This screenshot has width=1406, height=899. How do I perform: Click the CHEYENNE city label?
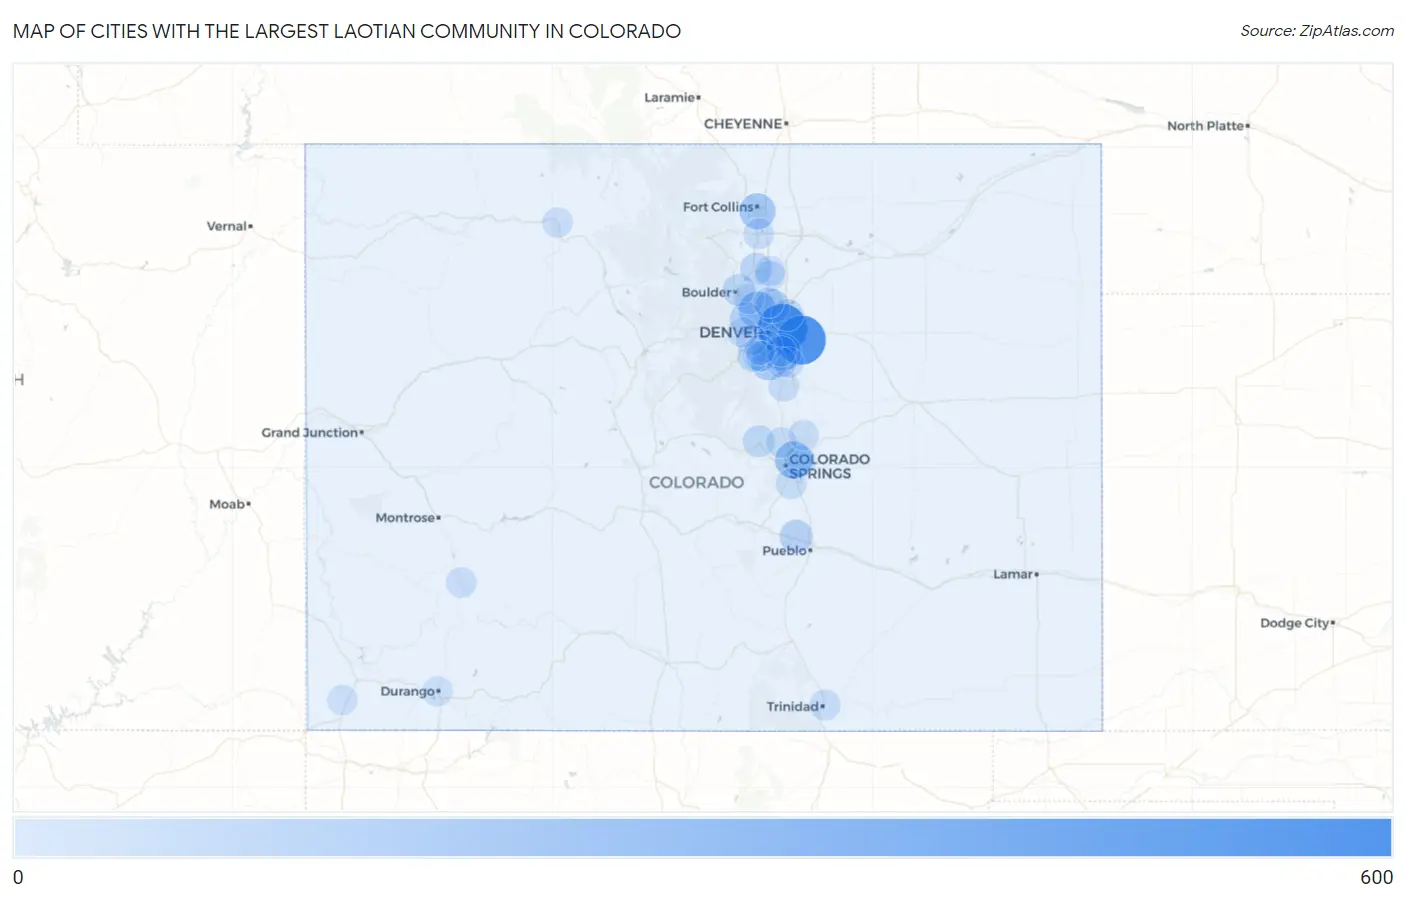(x=743, y=124)
